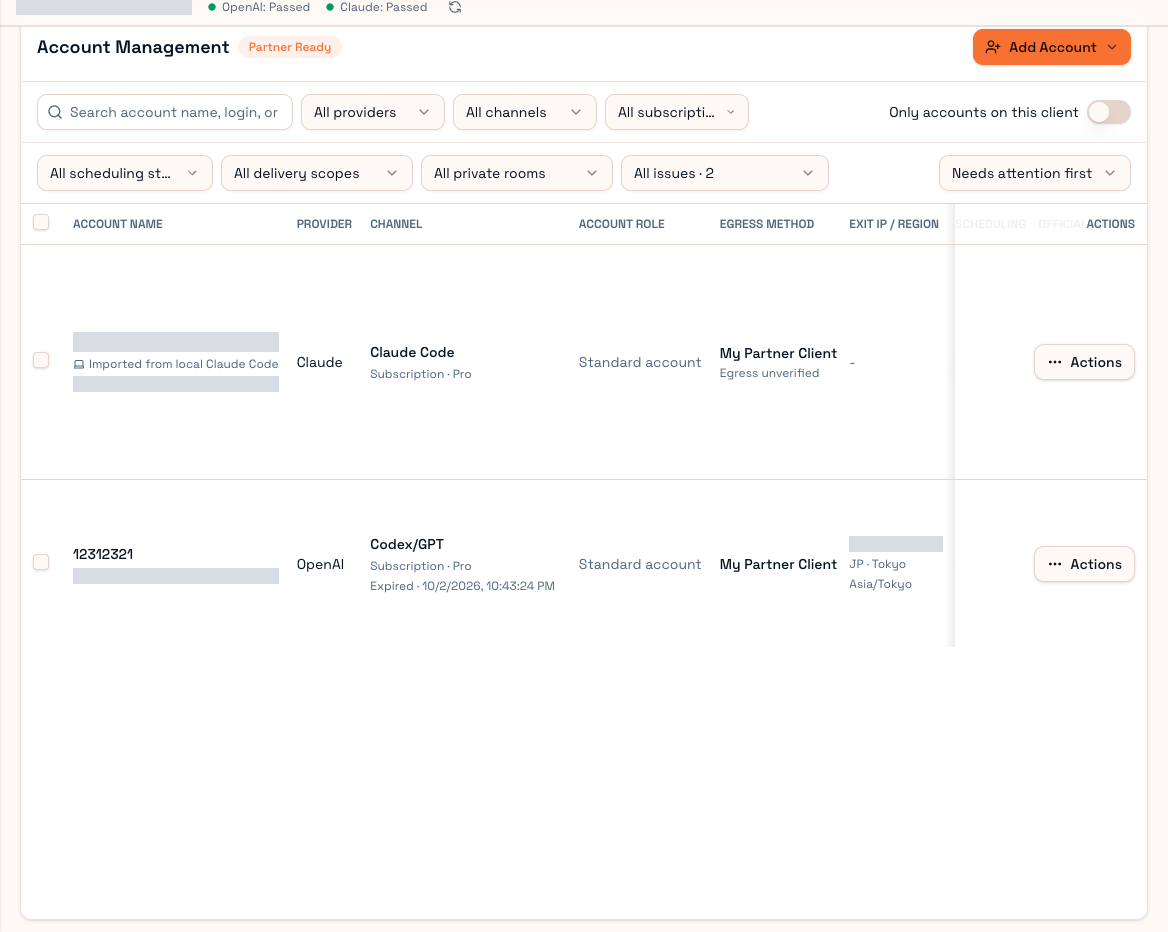Click the Account Management heading
The width and height of the screenshot is (1168, 932).
[x=133, y=48]
